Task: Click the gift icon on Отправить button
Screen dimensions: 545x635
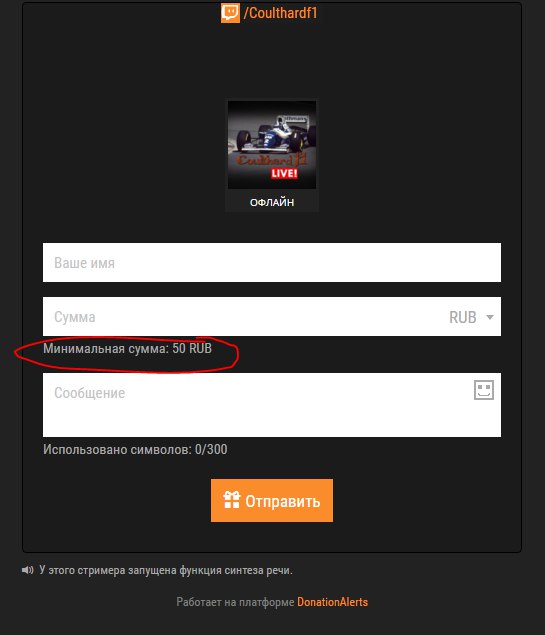Action: (x=232, y=500)
